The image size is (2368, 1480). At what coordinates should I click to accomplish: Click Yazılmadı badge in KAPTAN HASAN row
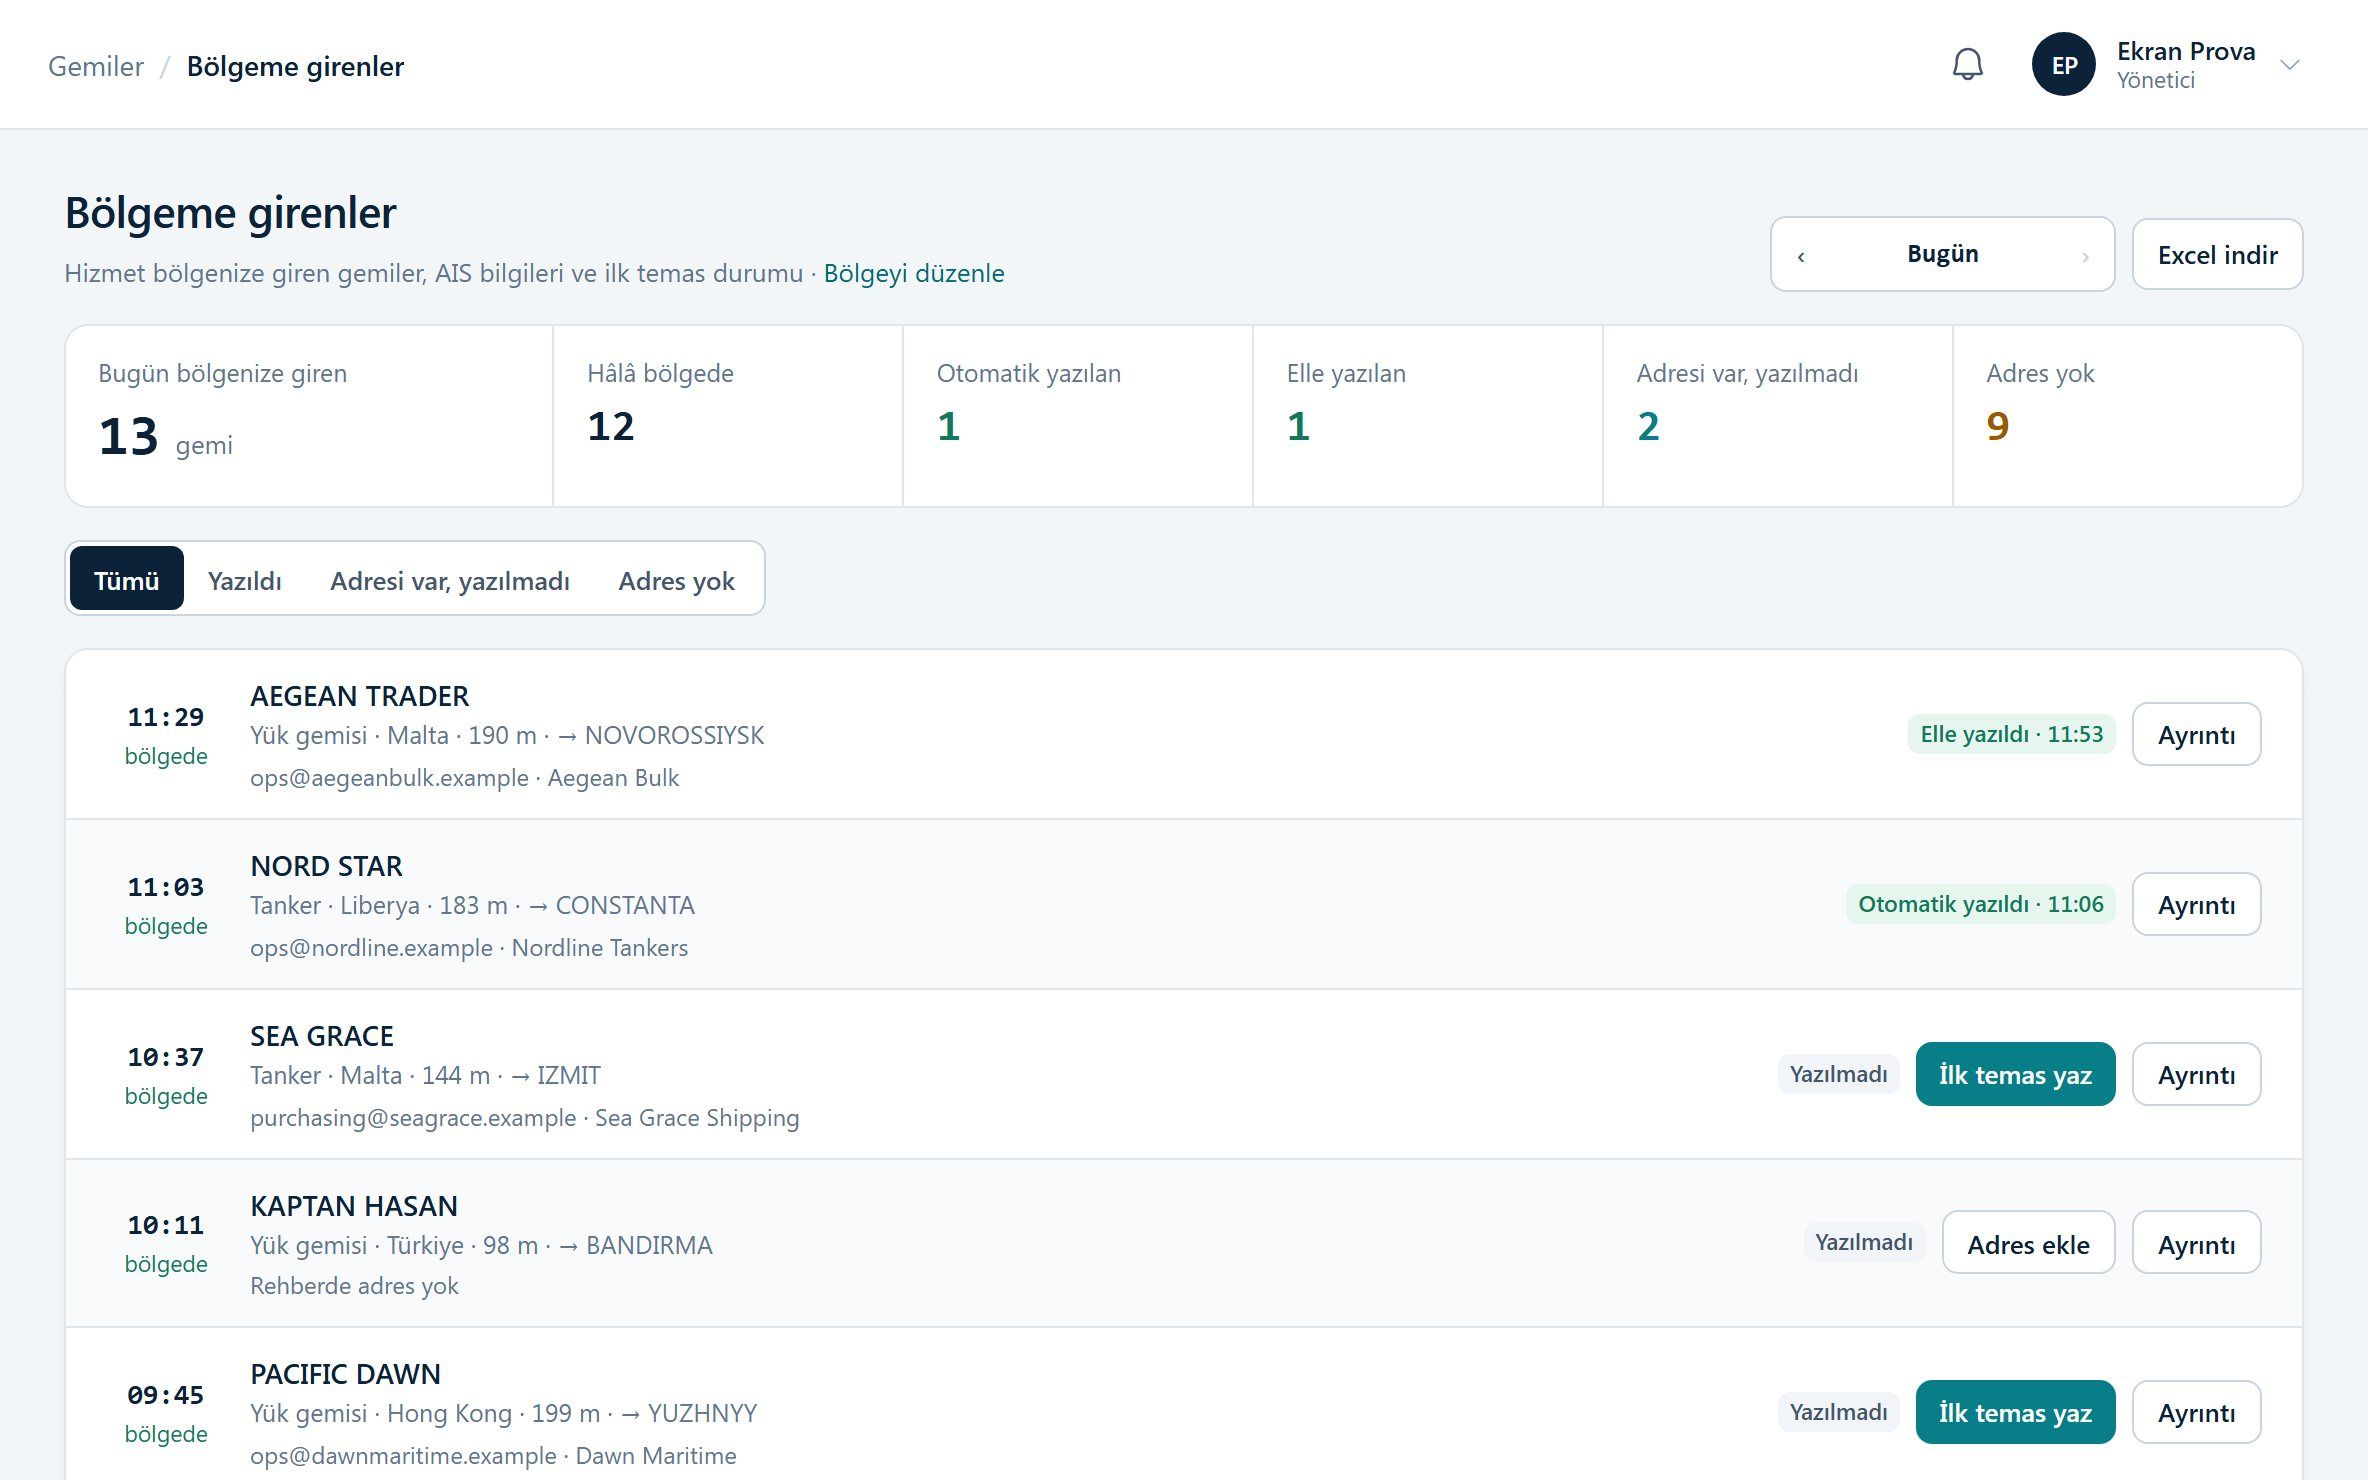[1864, 1242]
